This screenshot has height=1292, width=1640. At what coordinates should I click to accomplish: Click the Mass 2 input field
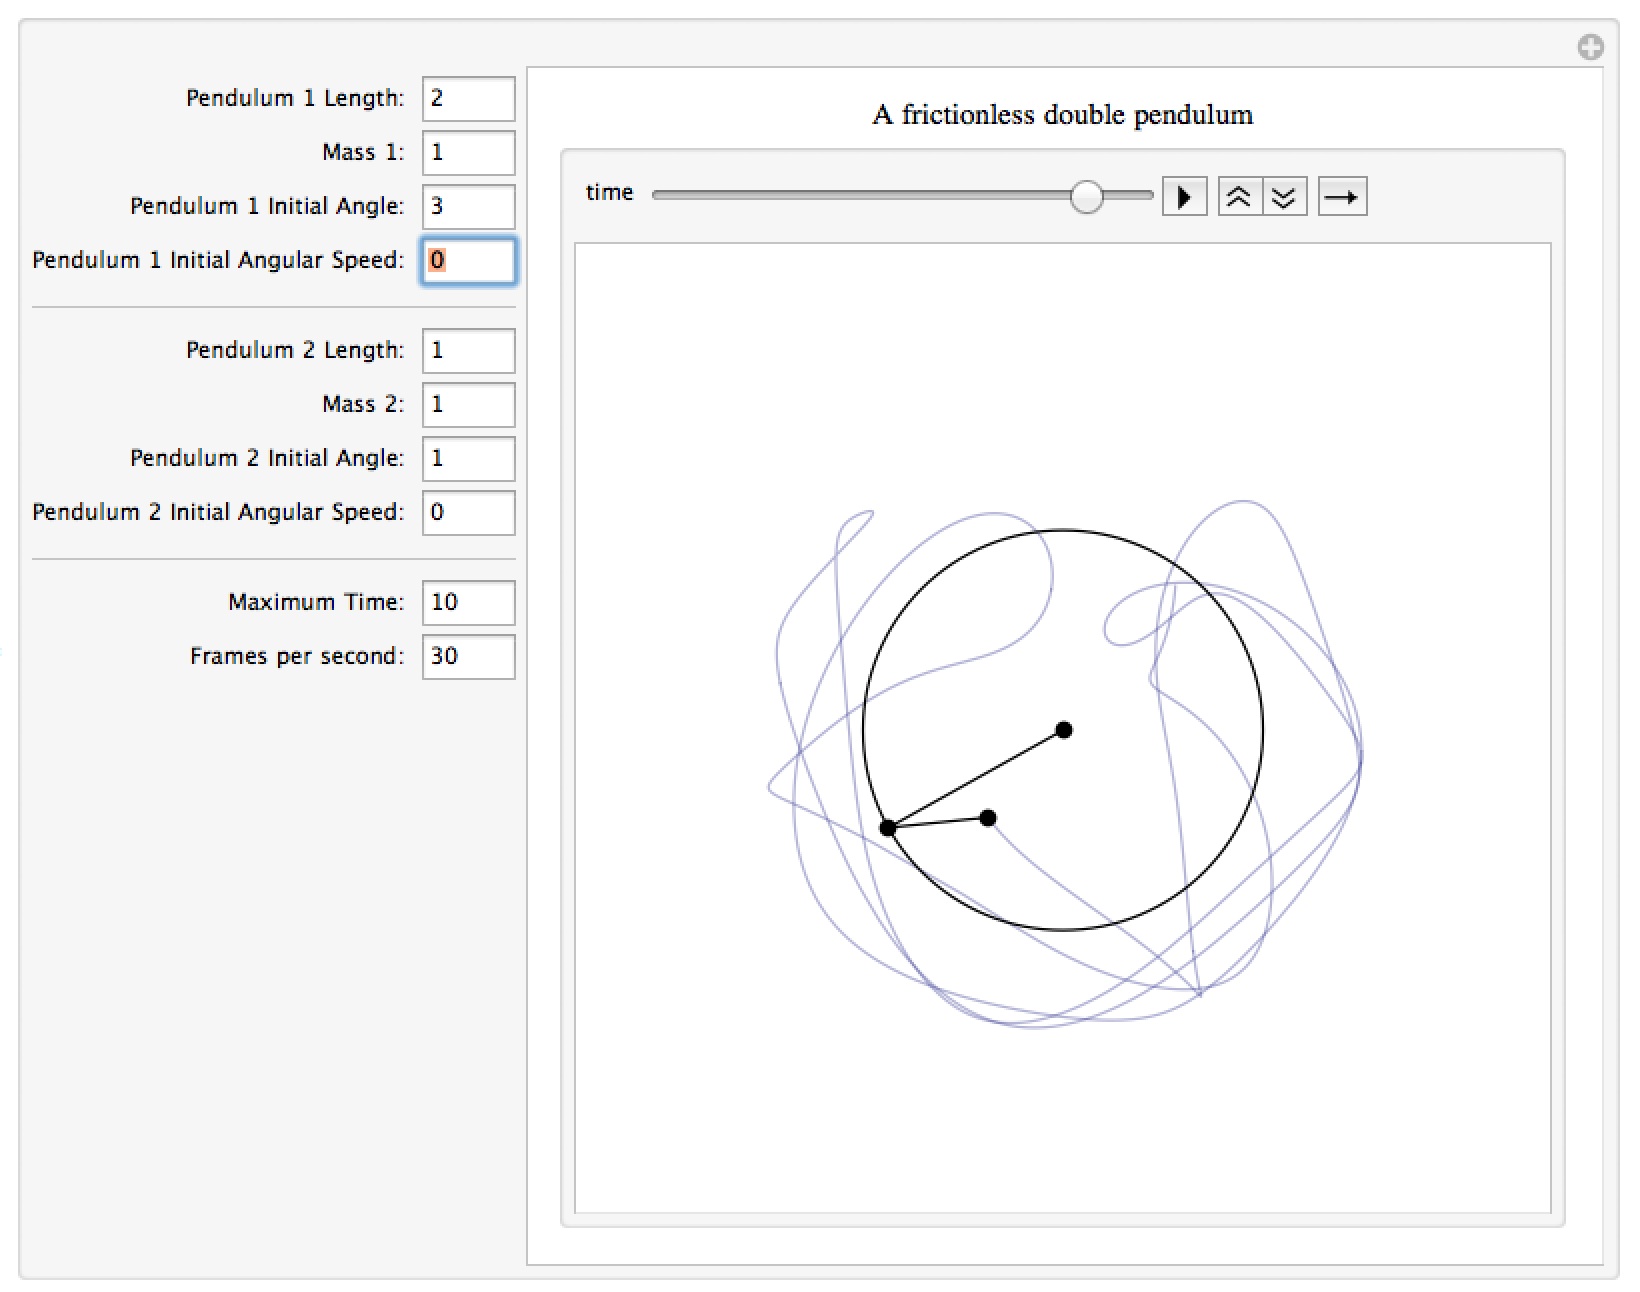pyautogui.click(x=468, y=405)
